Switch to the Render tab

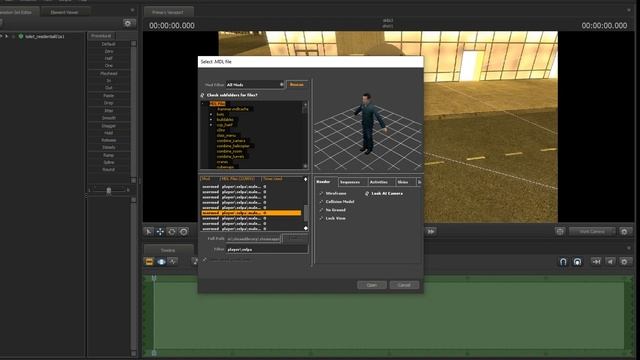pos(326,182)
